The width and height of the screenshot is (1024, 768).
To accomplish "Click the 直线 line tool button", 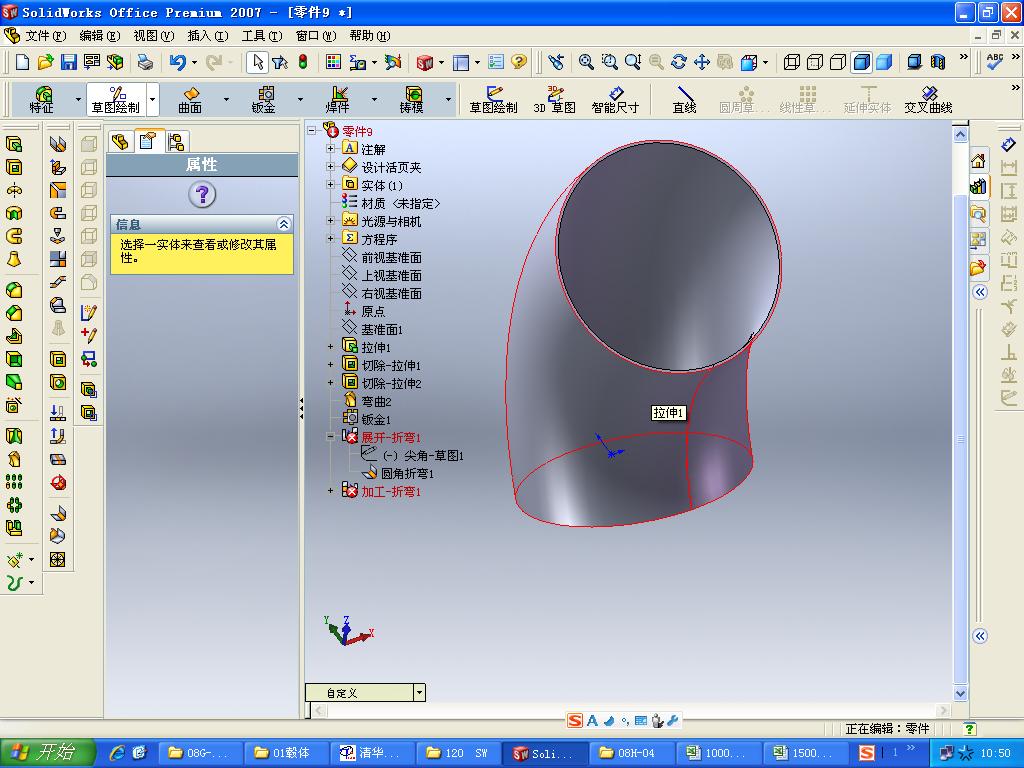I will coord(684,100).
